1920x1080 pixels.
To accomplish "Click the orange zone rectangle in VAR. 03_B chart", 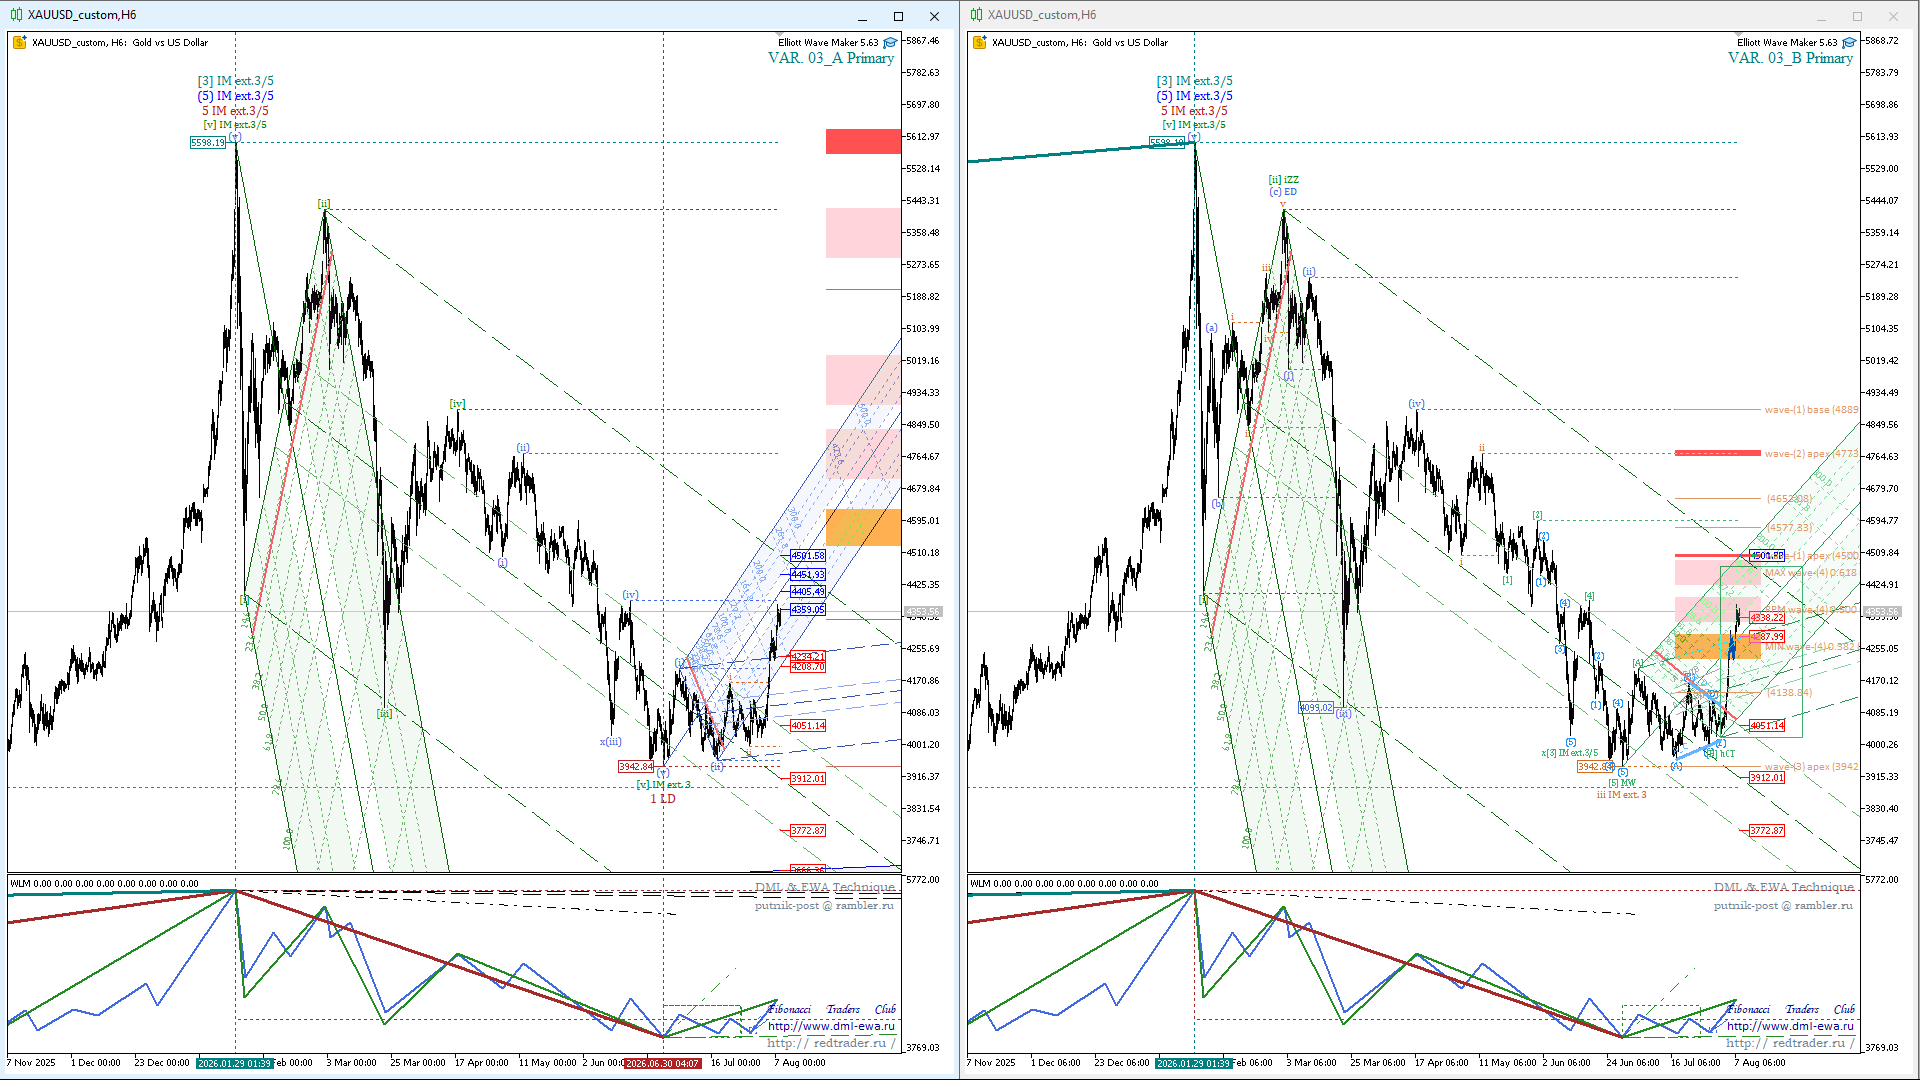I will click(1718, 646).
